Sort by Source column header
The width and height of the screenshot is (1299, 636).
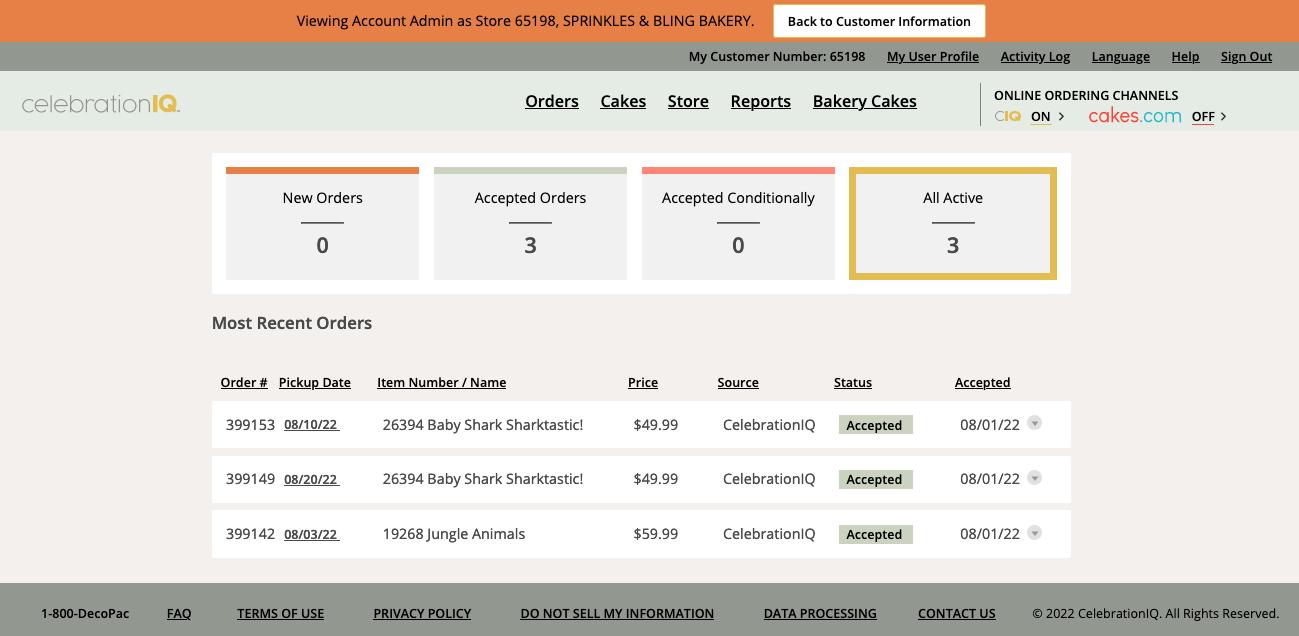tap(738, 382)
